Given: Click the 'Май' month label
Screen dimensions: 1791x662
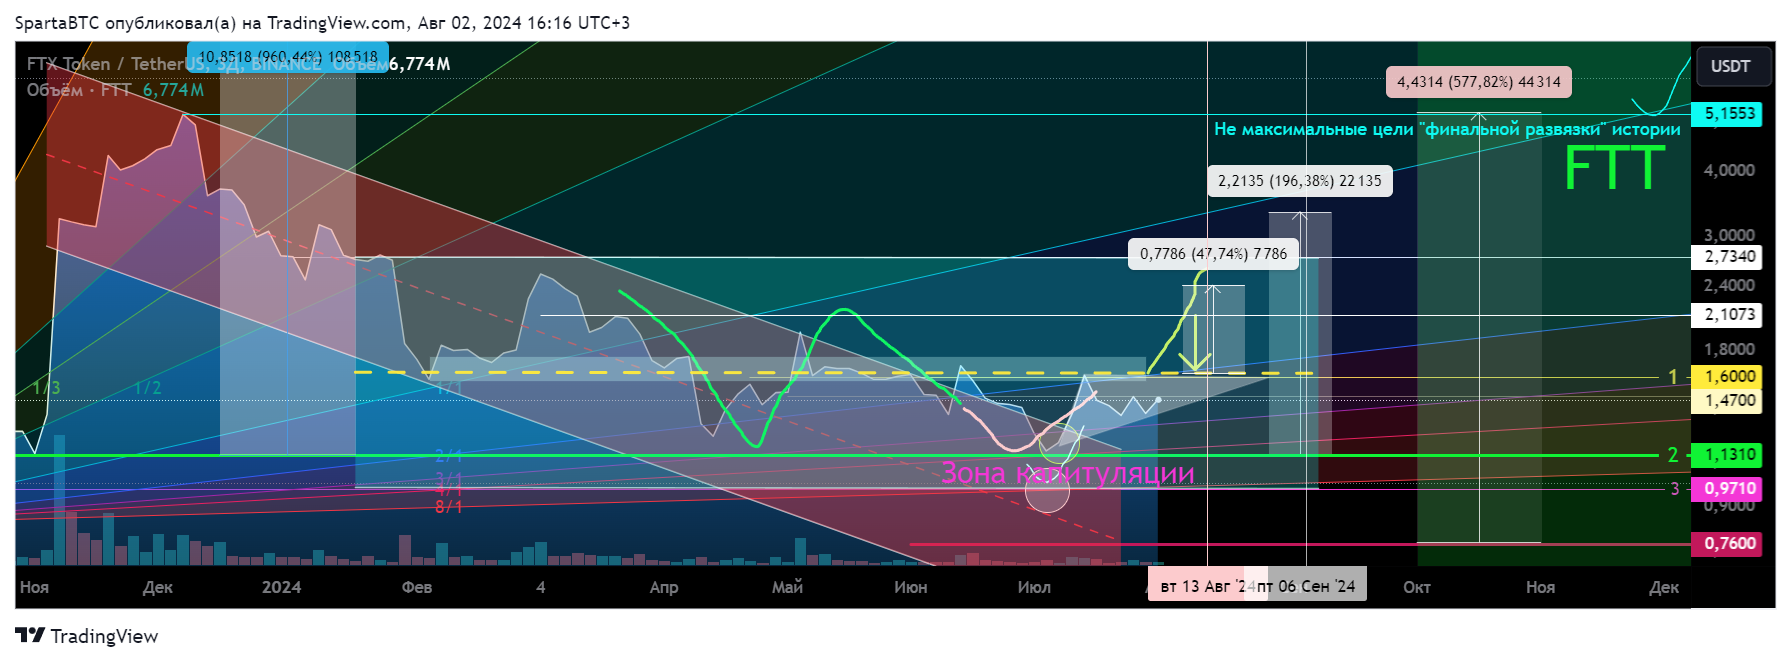Looking at the screenshot, I should 787,587.
